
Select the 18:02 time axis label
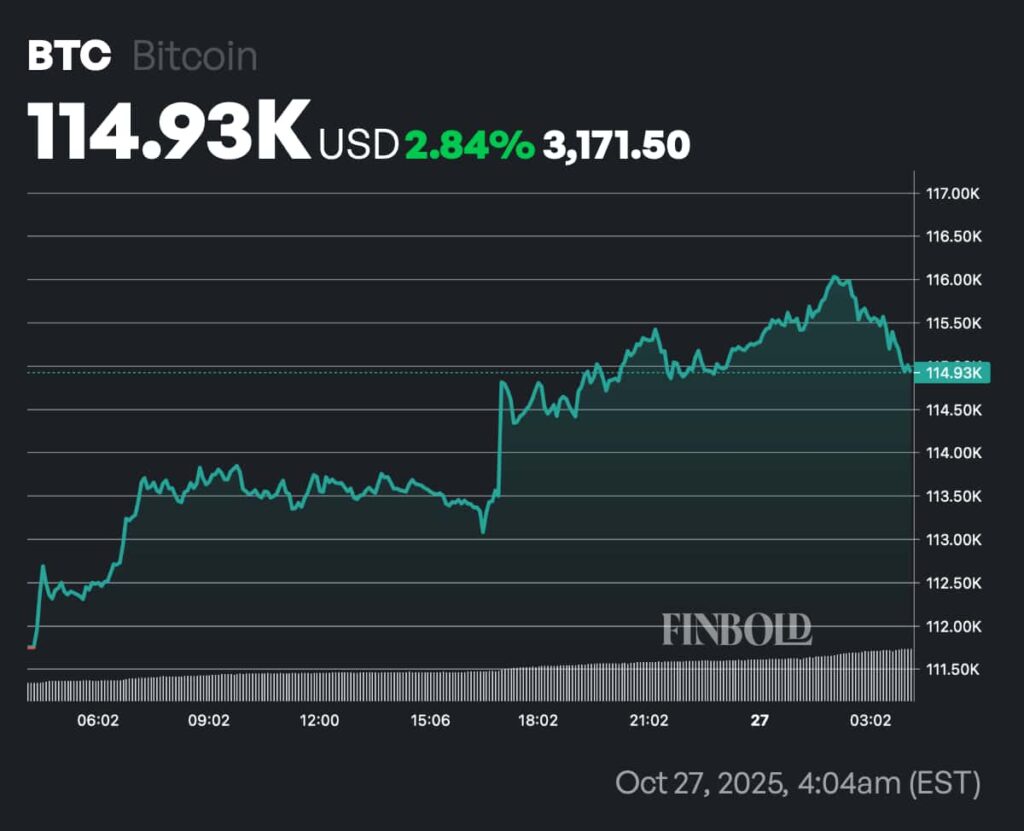[x=539, y=720]
